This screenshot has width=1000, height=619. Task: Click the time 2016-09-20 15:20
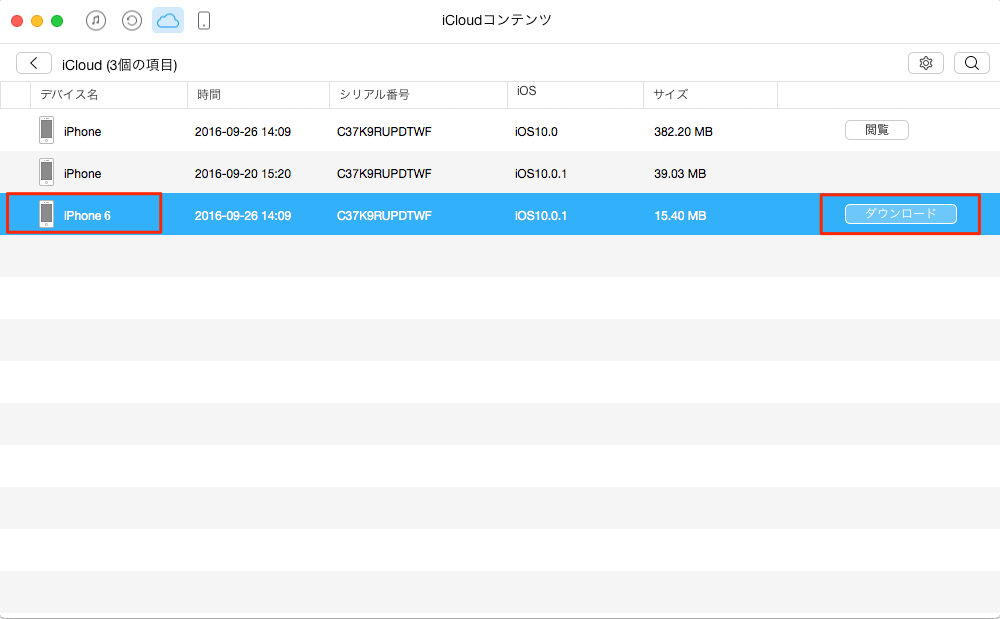click(243, 173)
